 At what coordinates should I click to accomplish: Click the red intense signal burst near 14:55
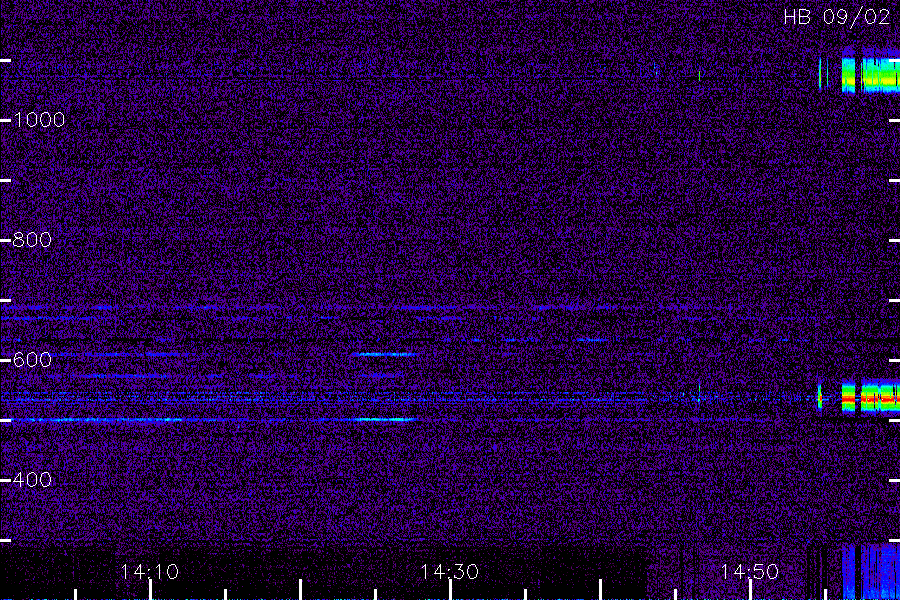pos(871,397)
